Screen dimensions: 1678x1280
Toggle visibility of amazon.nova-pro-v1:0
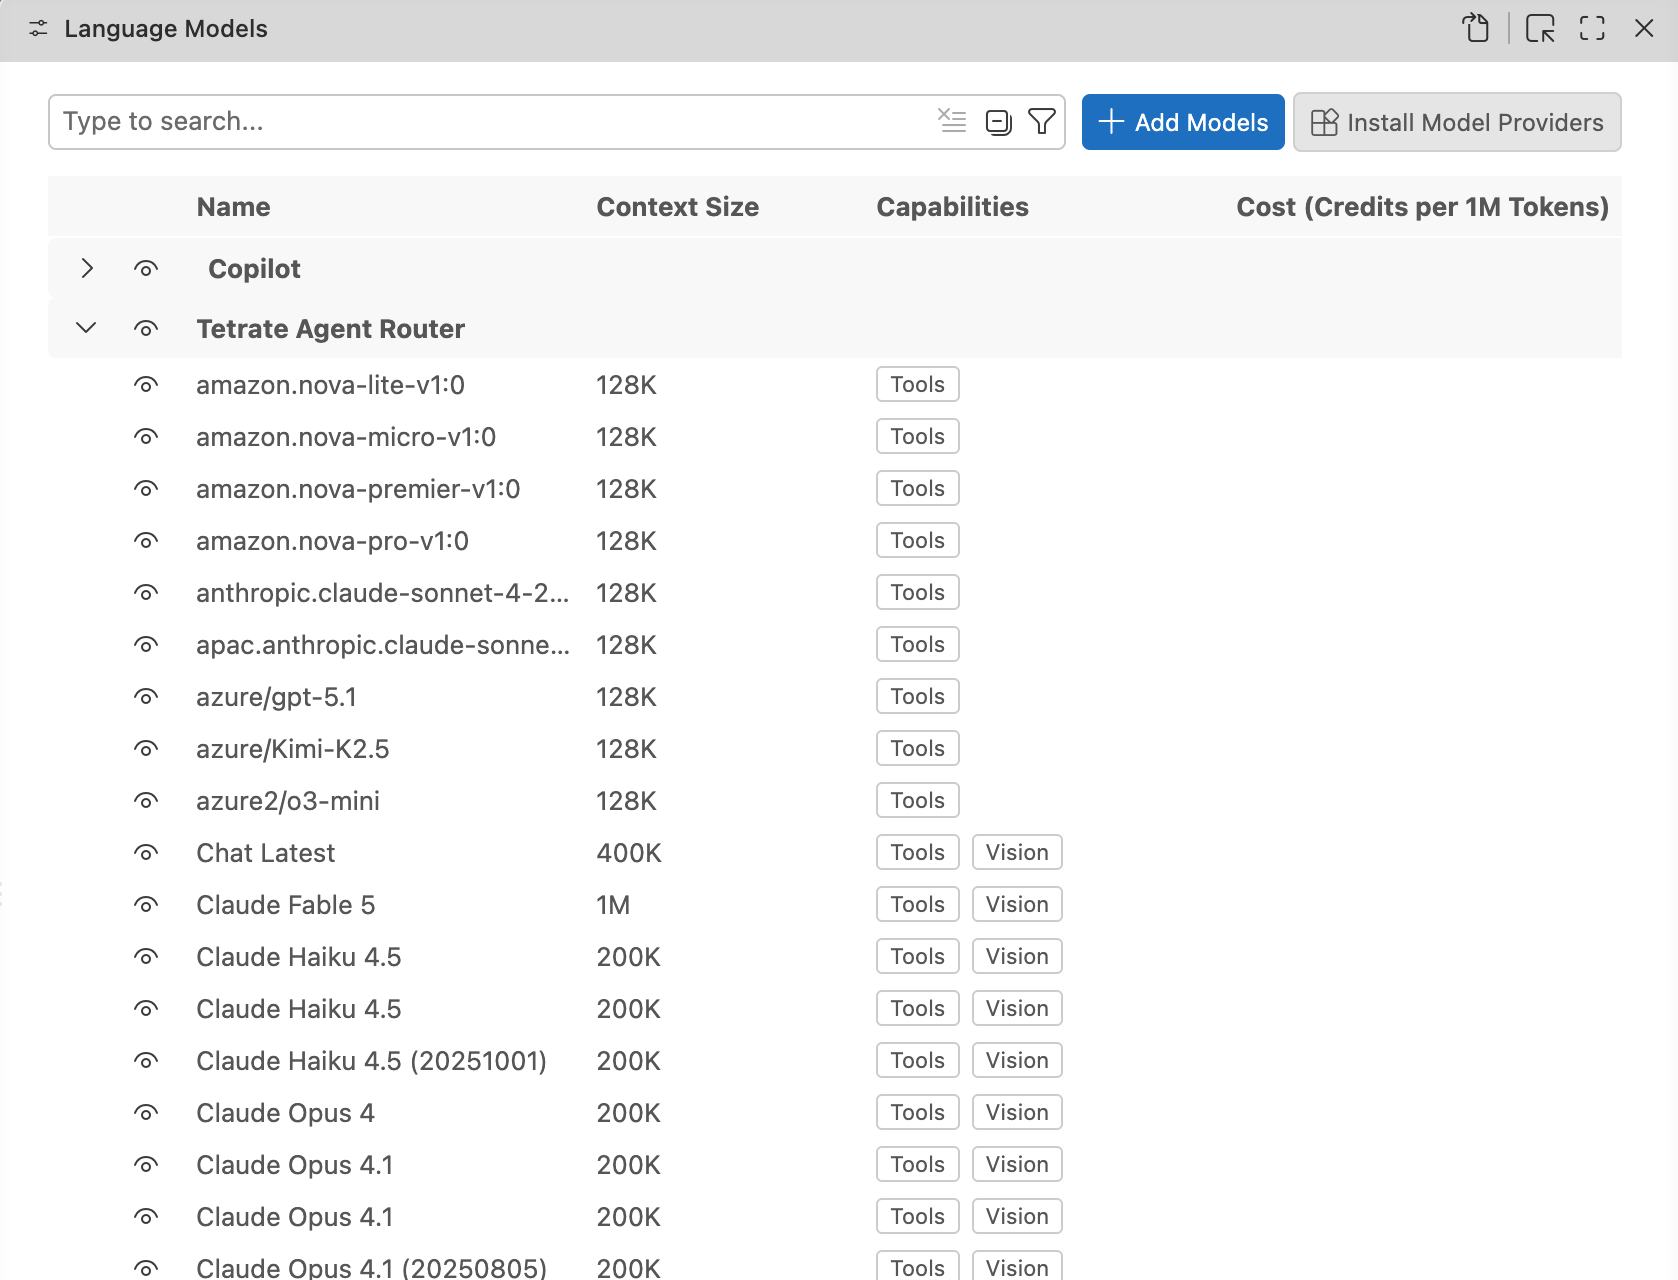(x=146, y=540)
